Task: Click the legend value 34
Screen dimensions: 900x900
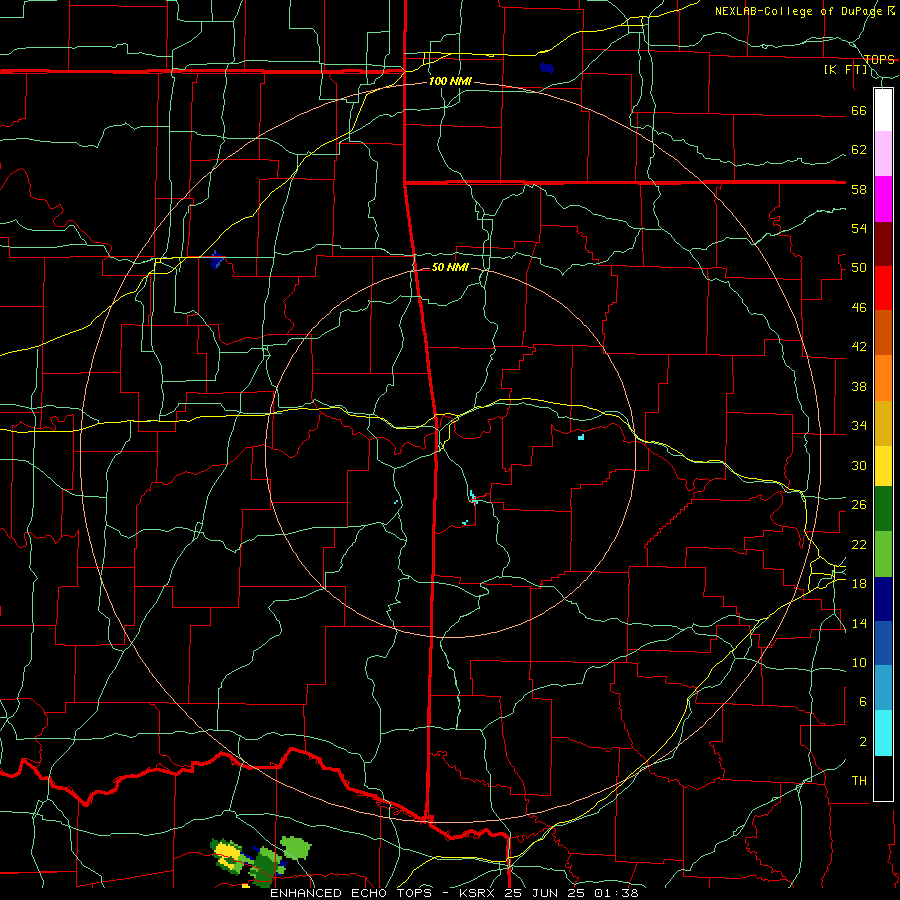Action: pos(859,426)
